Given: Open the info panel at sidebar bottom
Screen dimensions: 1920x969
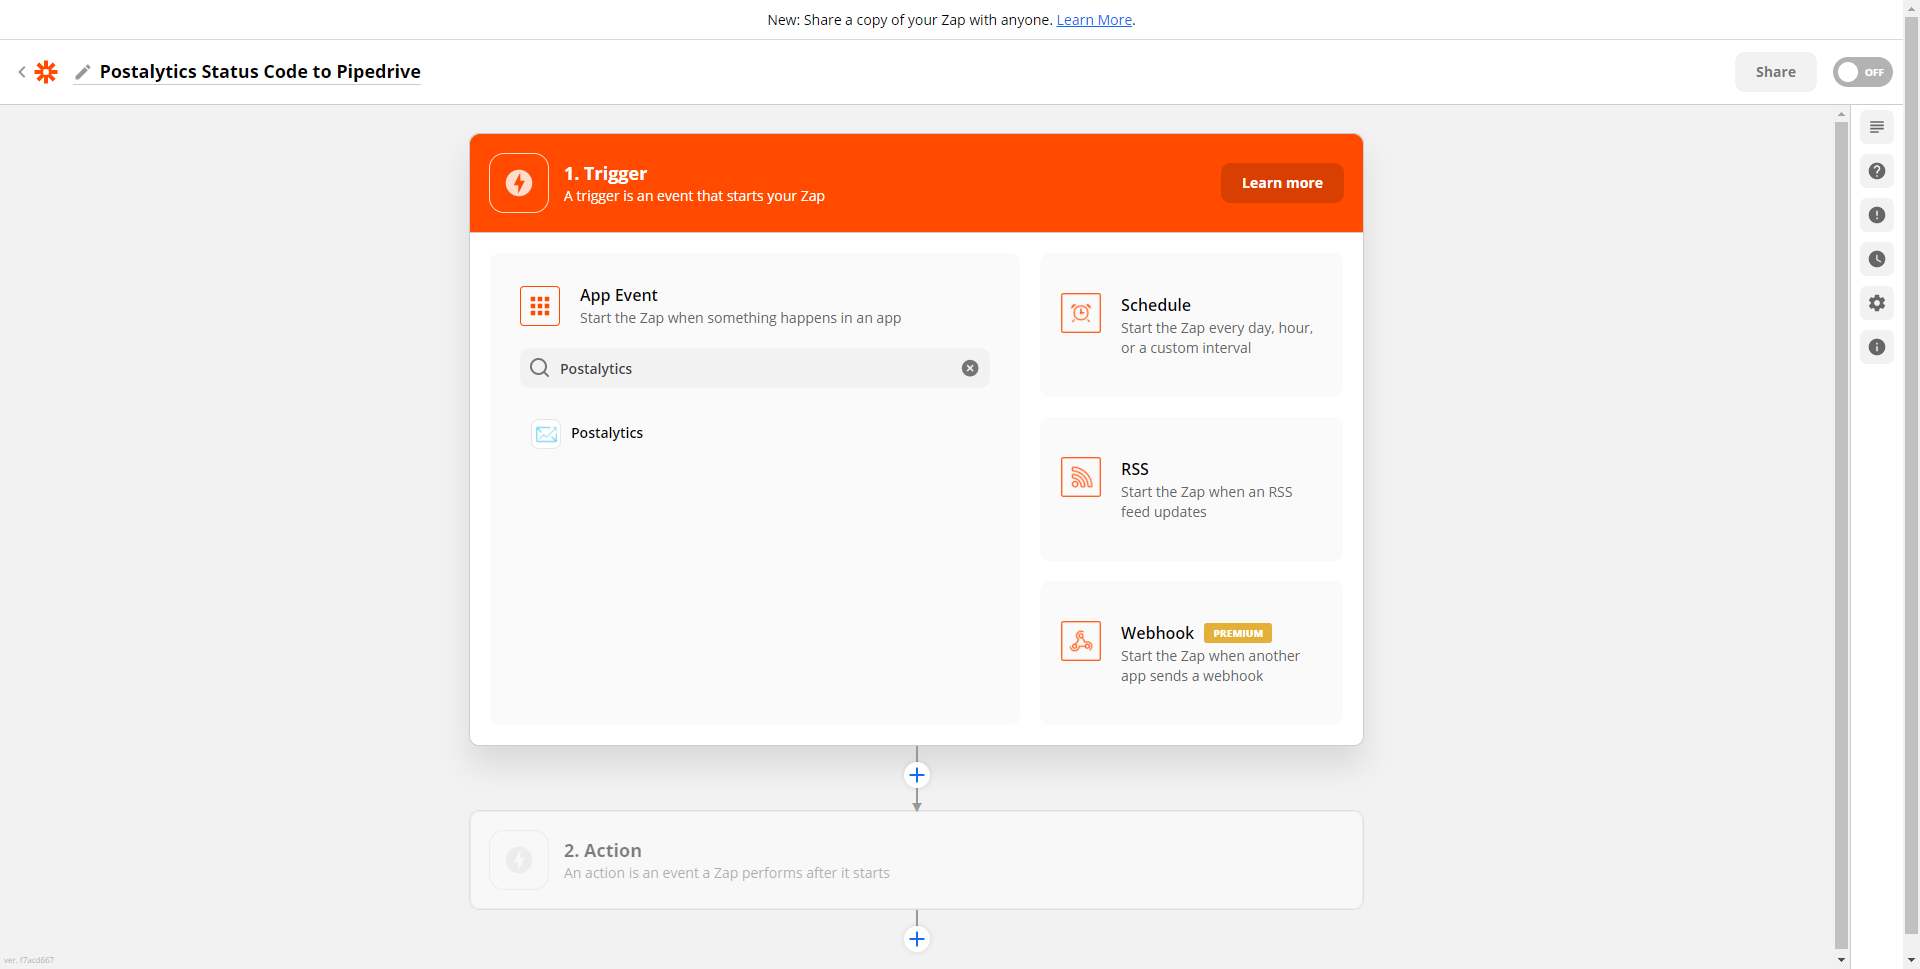Looking at the screenshot, I should pyautogui.click(x=1877, y=347).
